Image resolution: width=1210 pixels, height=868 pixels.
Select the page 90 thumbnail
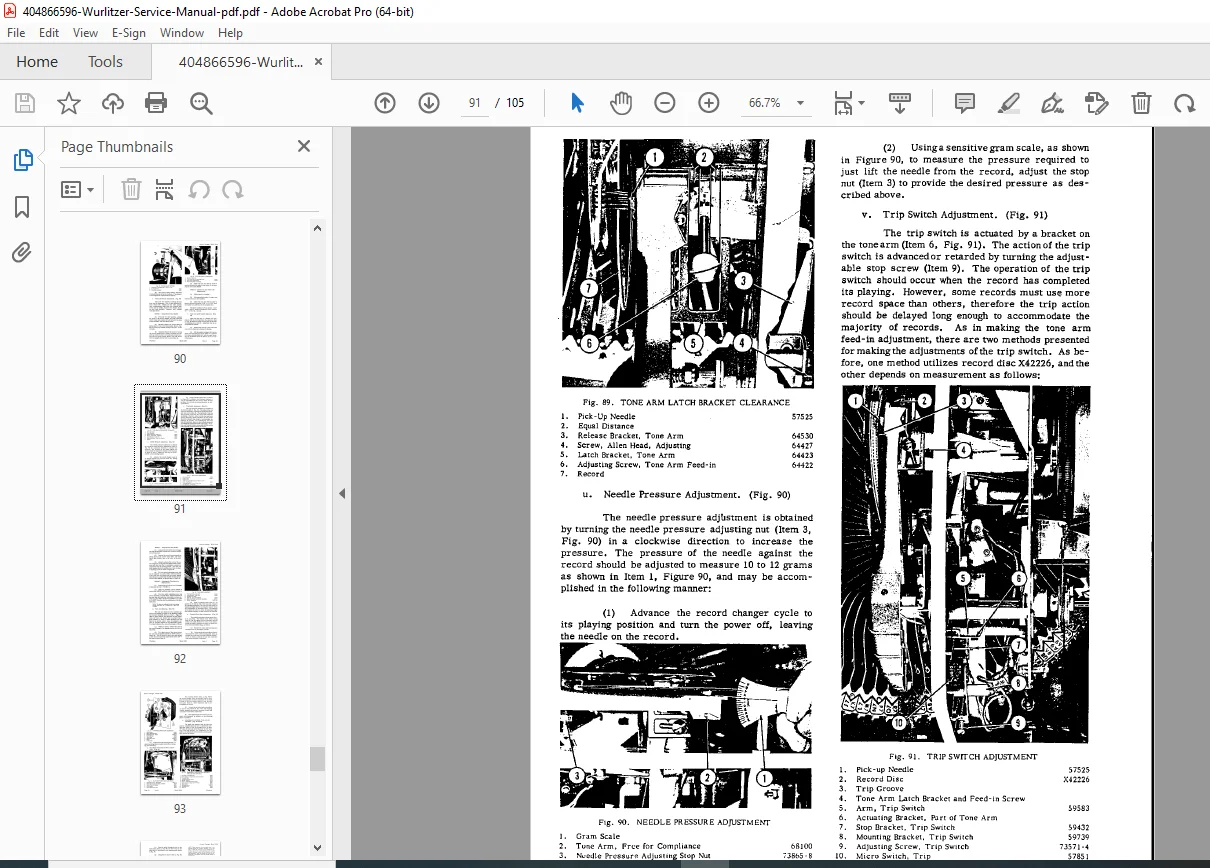coord(180,293)
